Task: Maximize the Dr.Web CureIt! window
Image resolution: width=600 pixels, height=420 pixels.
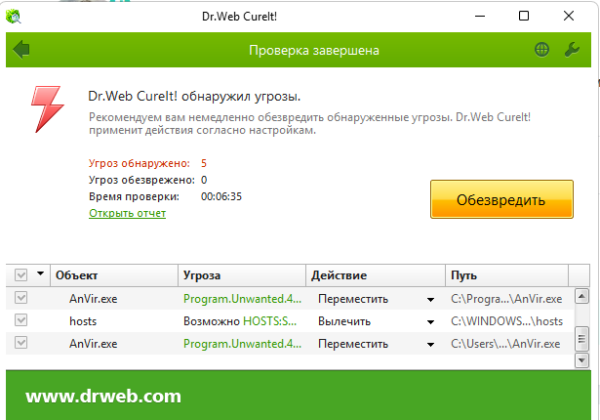Action: [x=524, y=16]
